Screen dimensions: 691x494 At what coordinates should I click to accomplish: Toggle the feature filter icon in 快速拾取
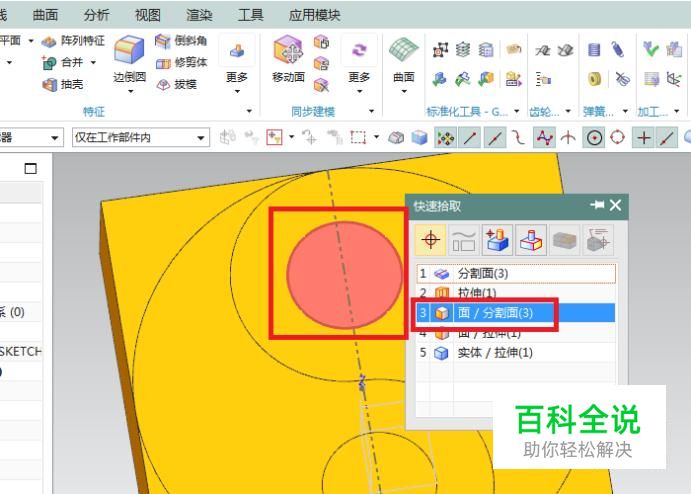pos(497,240)
